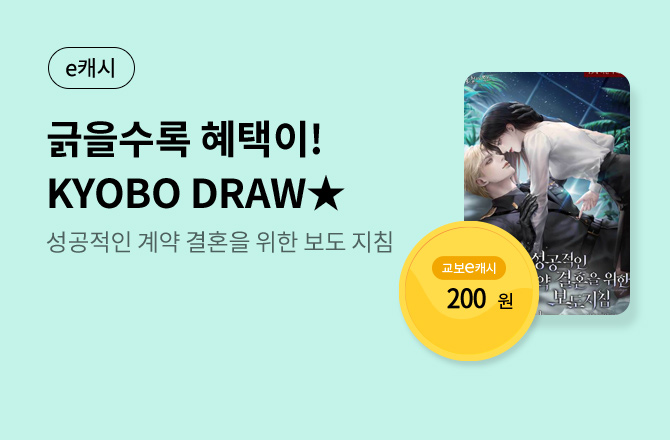Click the KYOBO DRAW title text
The height and width of the screenshot is (440, 670).
176,194
